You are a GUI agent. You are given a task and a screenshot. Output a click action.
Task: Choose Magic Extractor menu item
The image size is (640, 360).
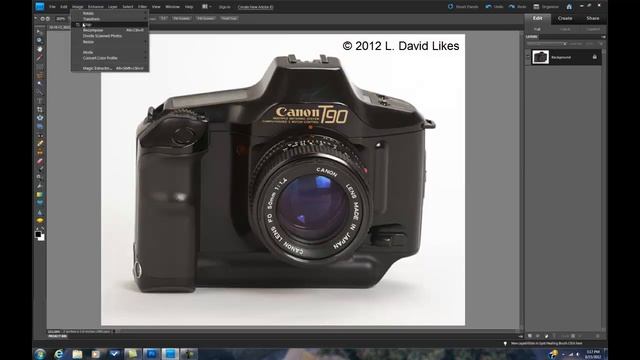pyautogui.click(x=110, y=68)
